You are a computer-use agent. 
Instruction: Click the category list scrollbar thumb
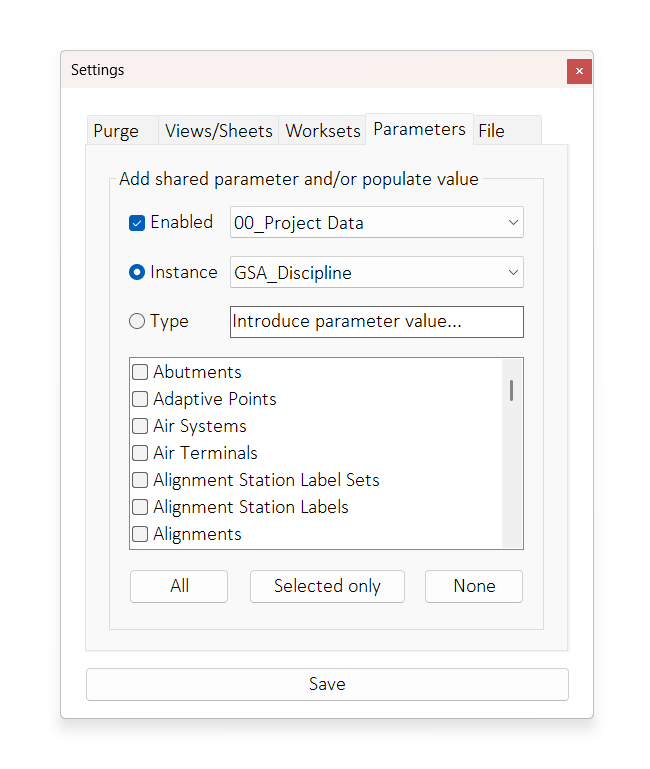[512, 390]
